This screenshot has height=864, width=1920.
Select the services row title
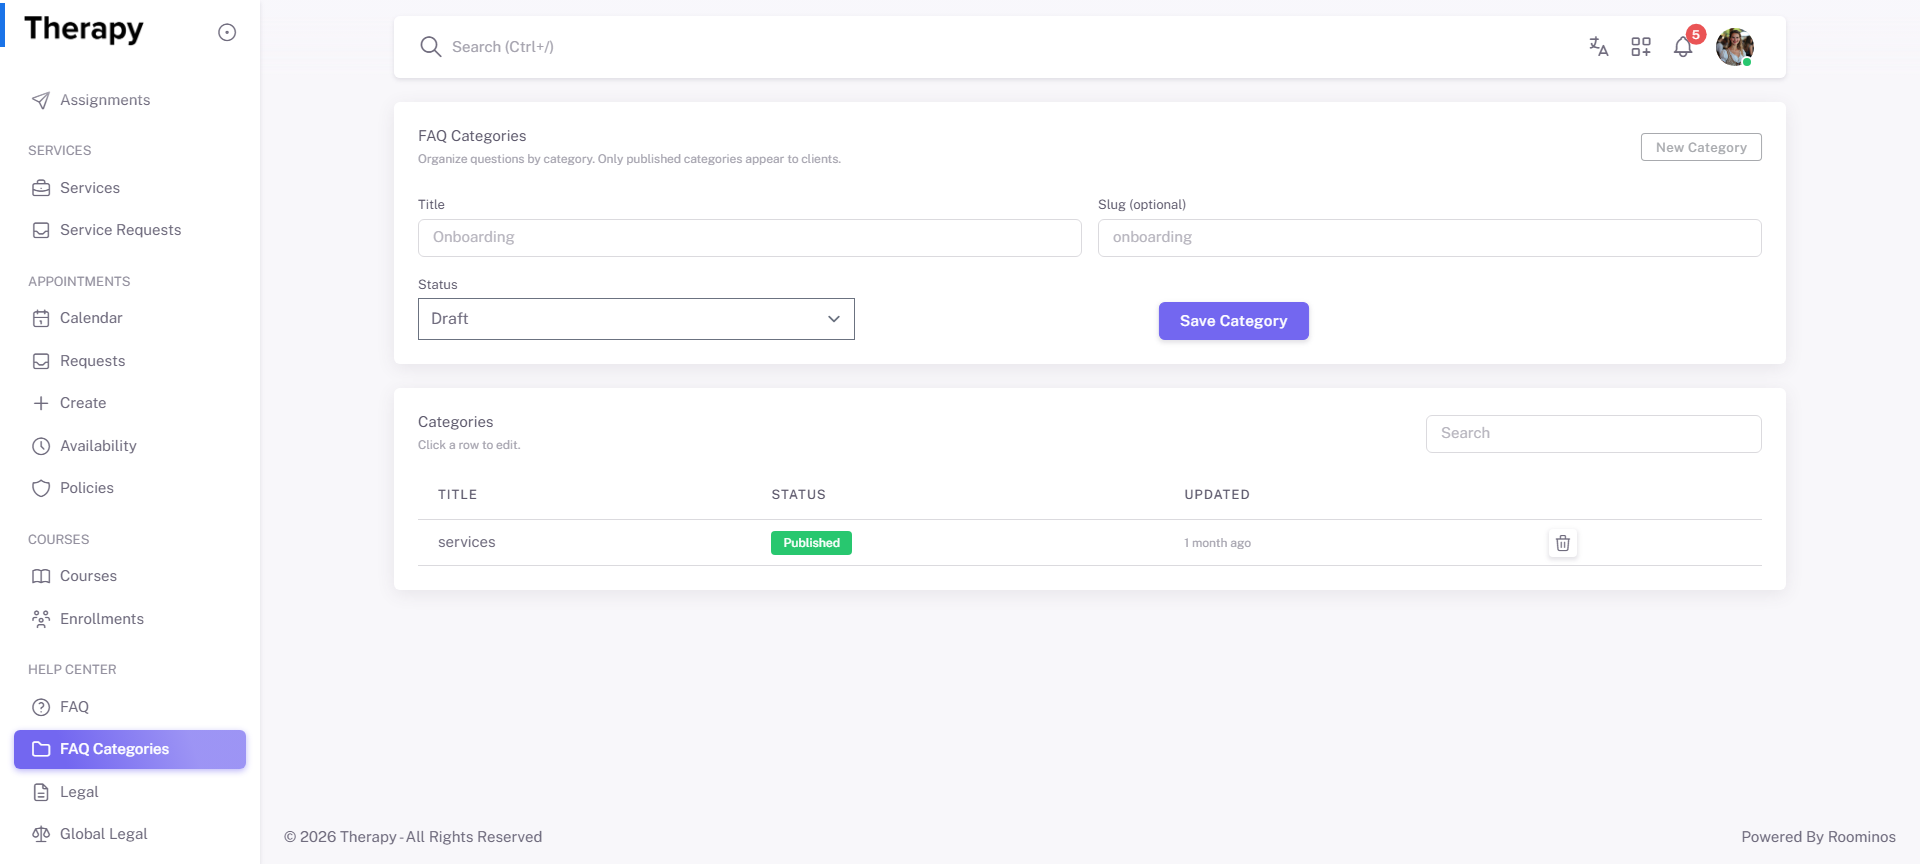point(467,542)
